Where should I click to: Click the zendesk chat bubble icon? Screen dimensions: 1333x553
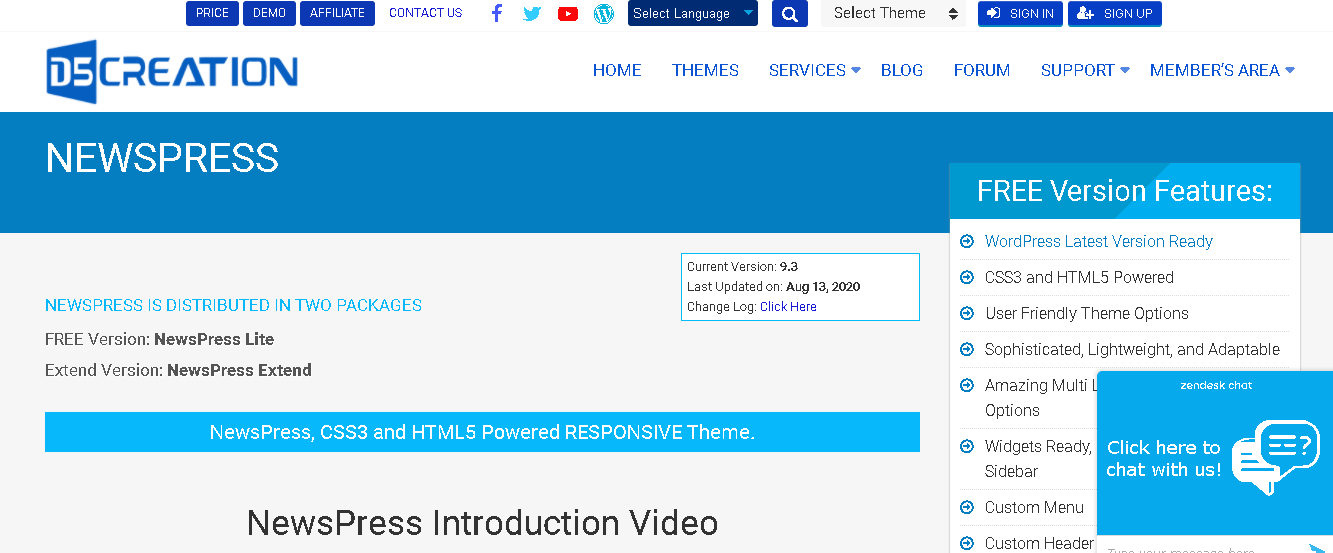coord(1275,457)
